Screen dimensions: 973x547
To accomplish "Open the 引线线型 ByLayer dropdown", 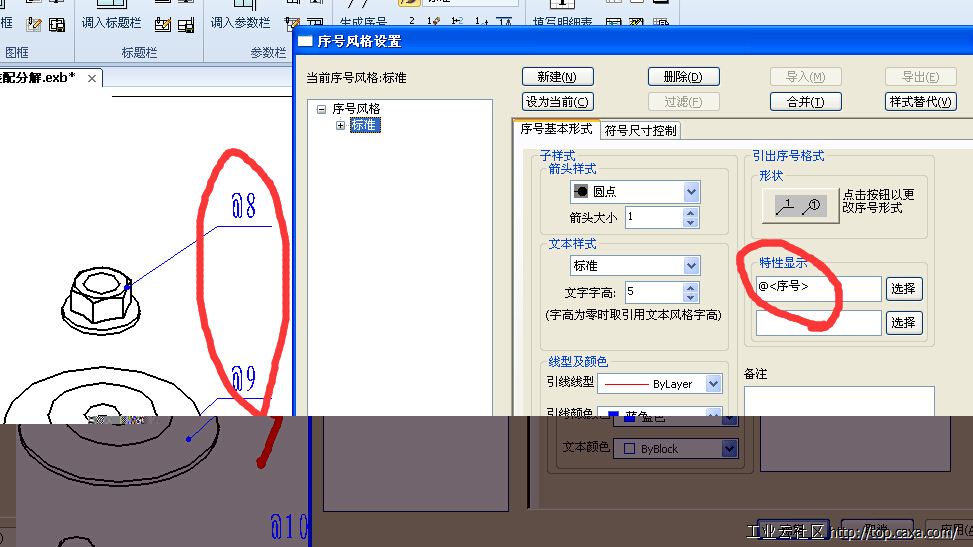I will pos(714,384).
